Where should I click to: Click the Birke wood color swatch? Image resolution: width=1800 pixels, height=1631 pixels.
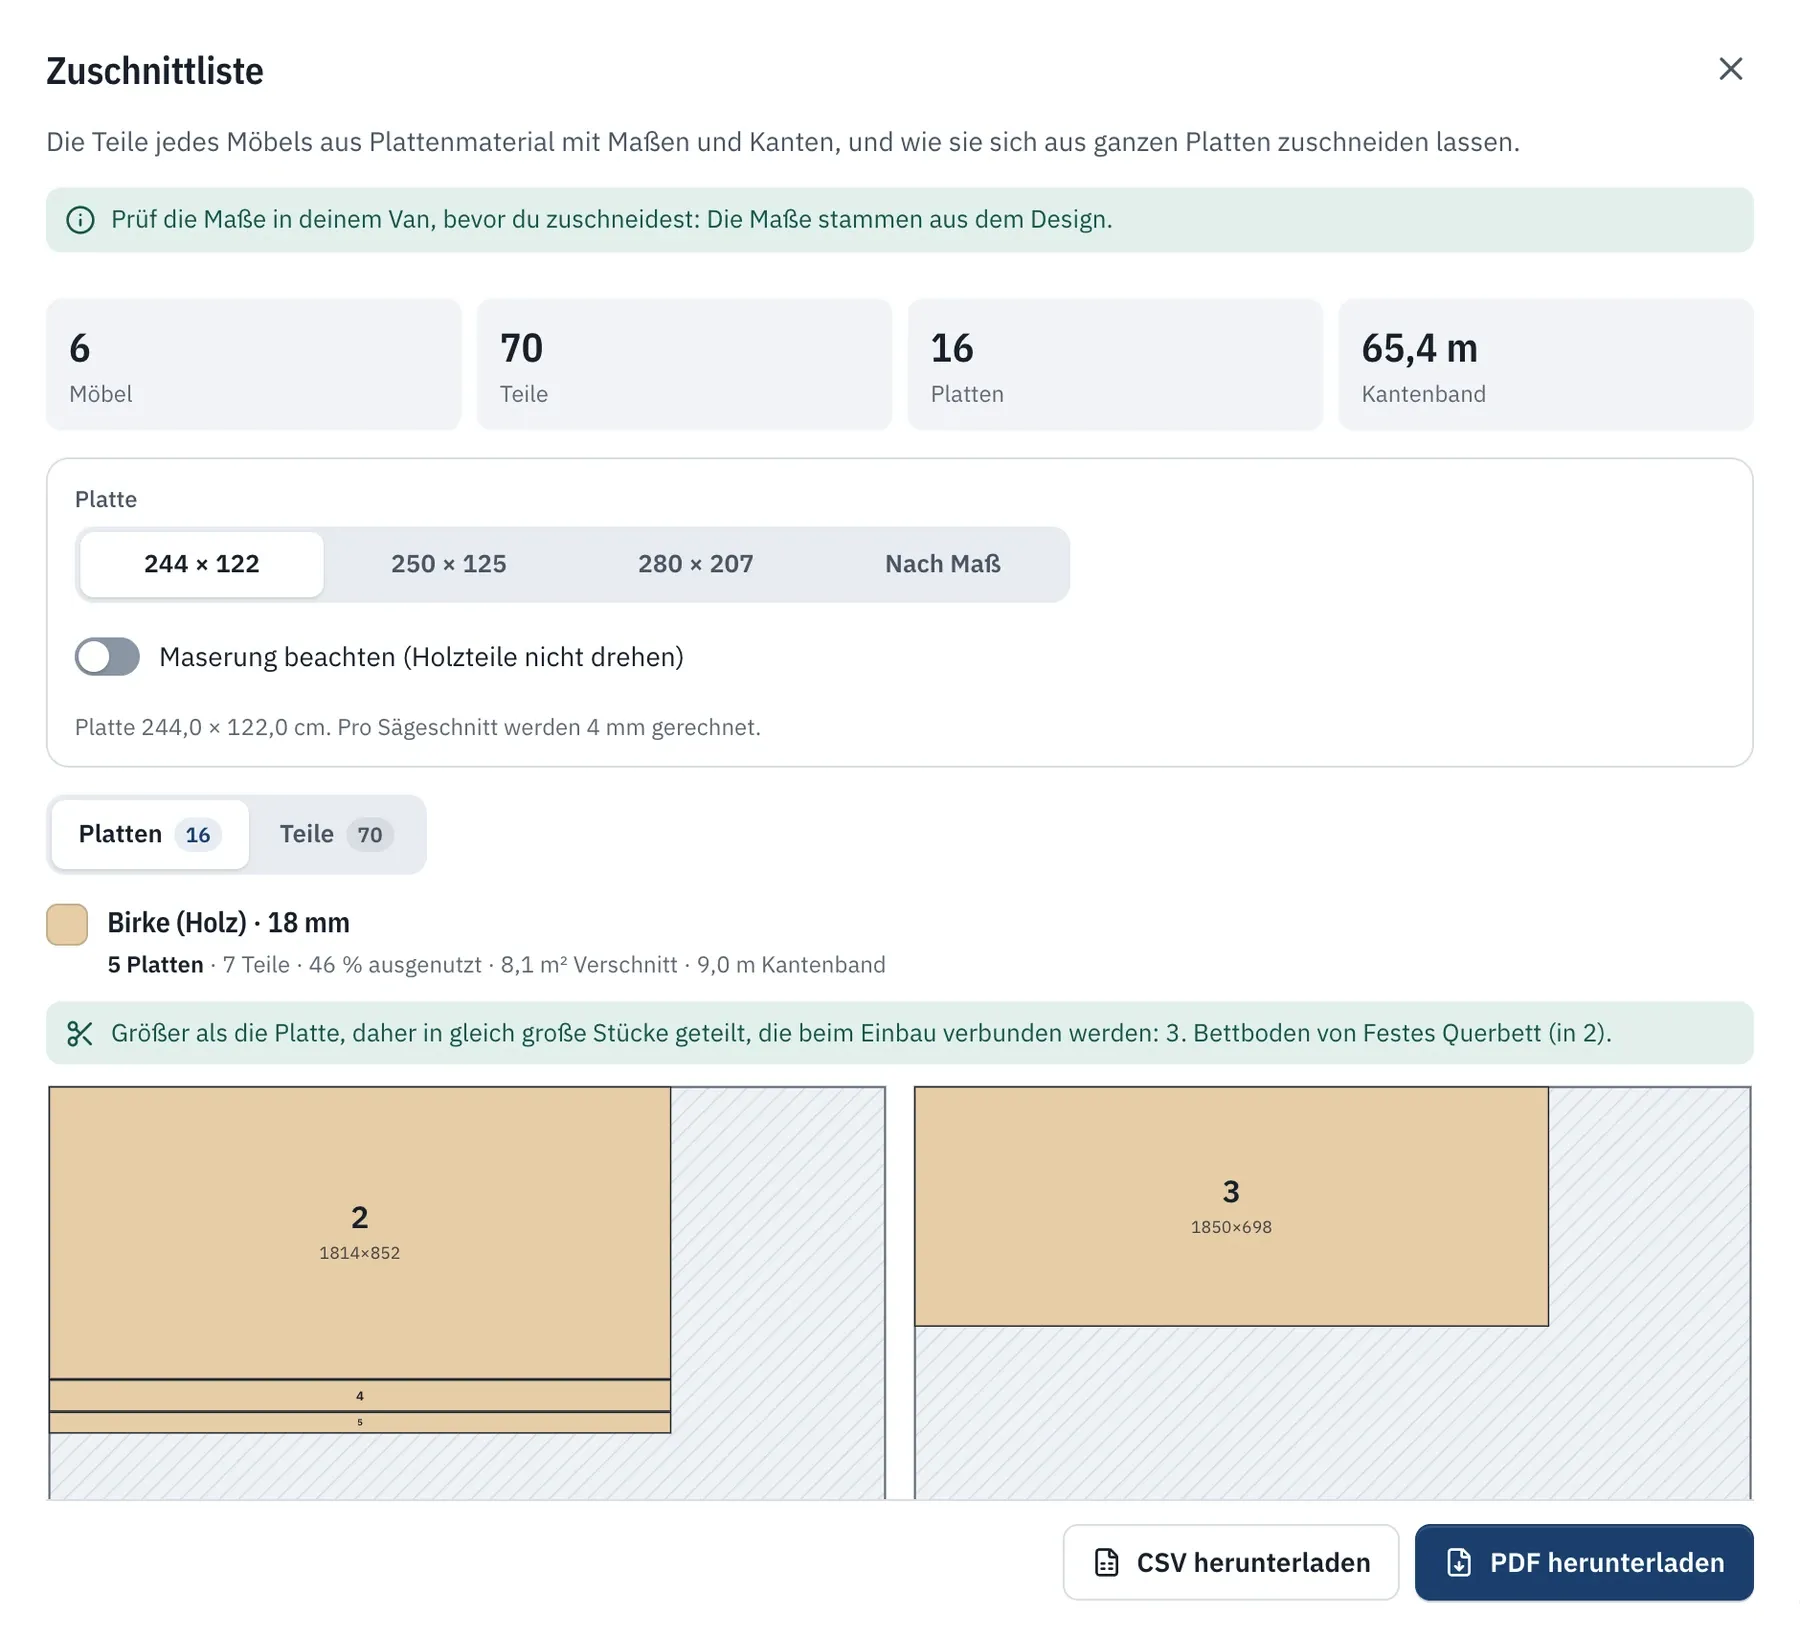click(x=67, y=924)
